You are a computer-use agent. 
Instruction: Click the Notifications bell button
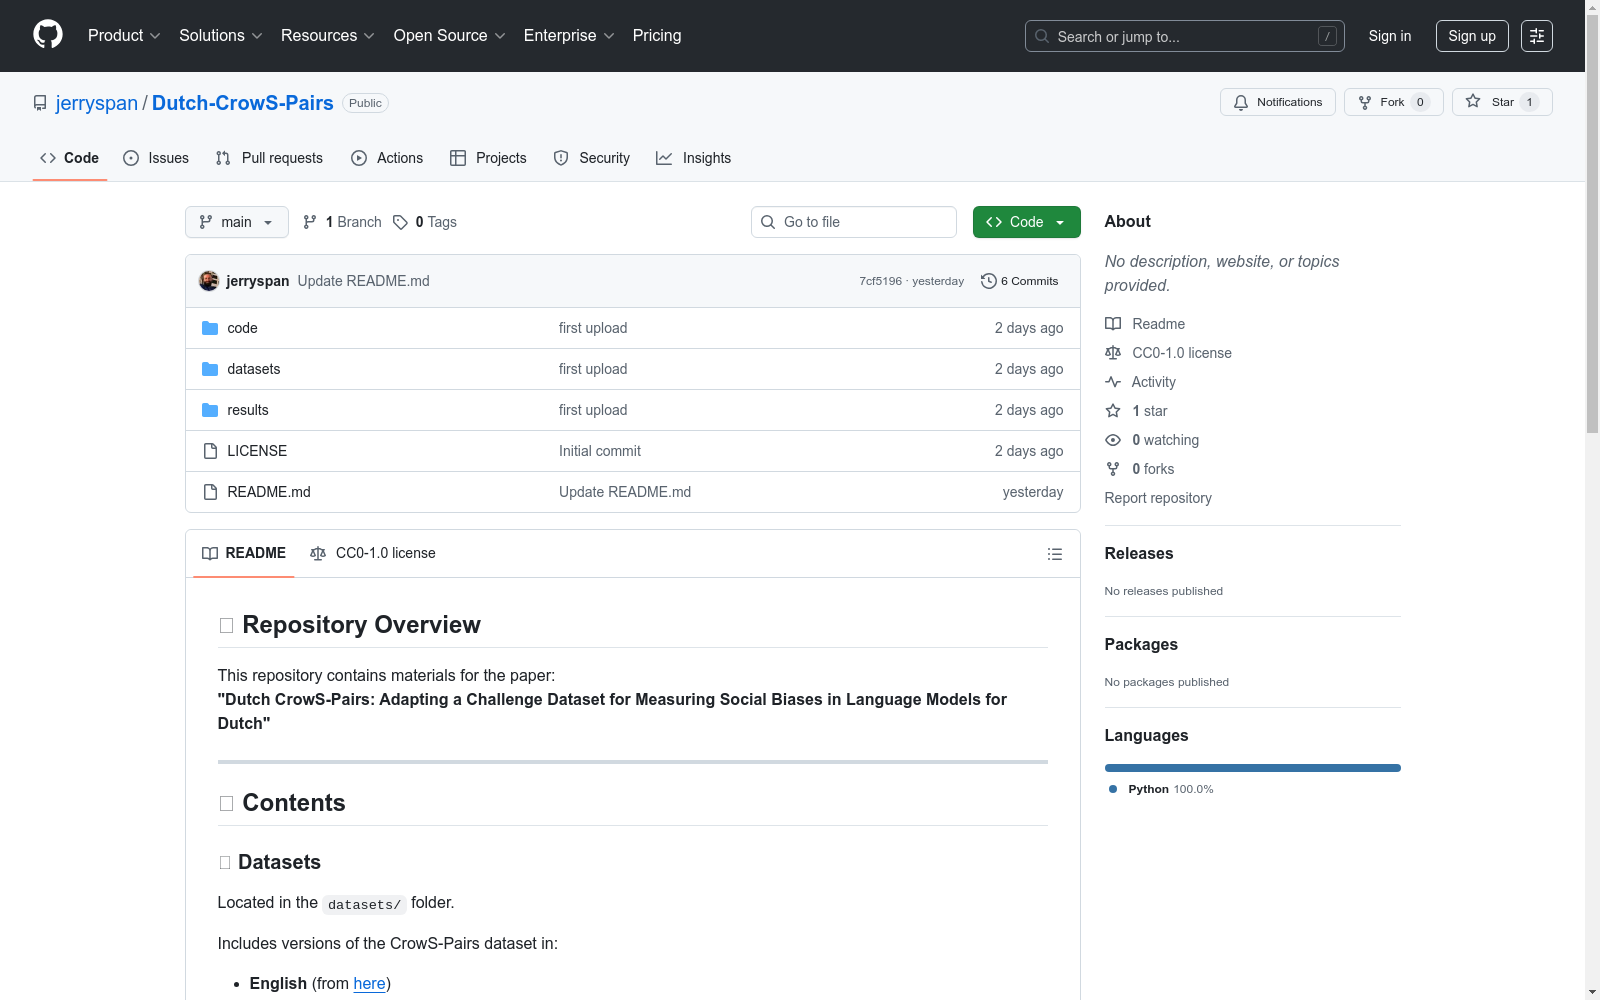pos(1277,102)
